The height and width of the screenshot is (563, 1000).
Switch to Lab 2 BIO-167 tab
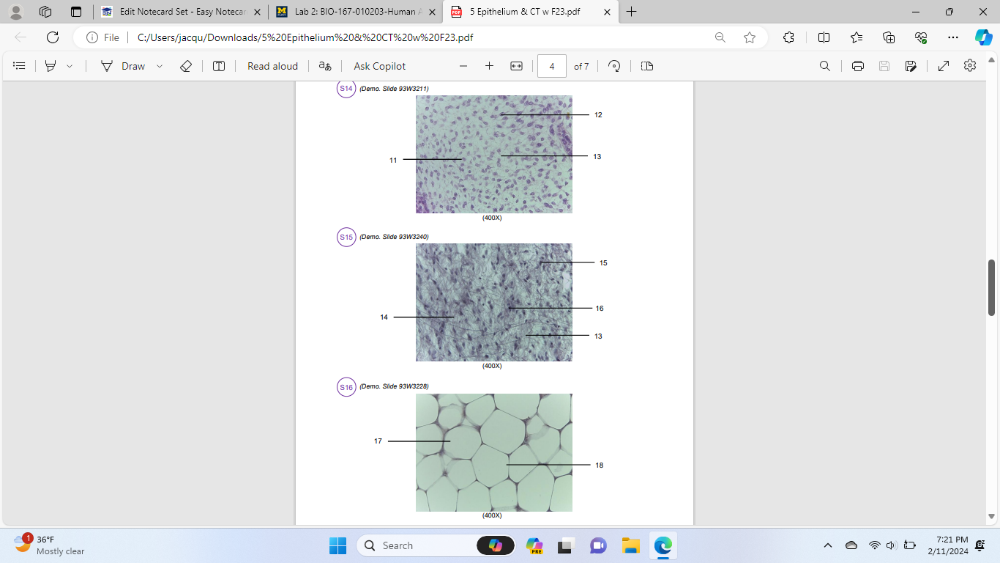355,12
